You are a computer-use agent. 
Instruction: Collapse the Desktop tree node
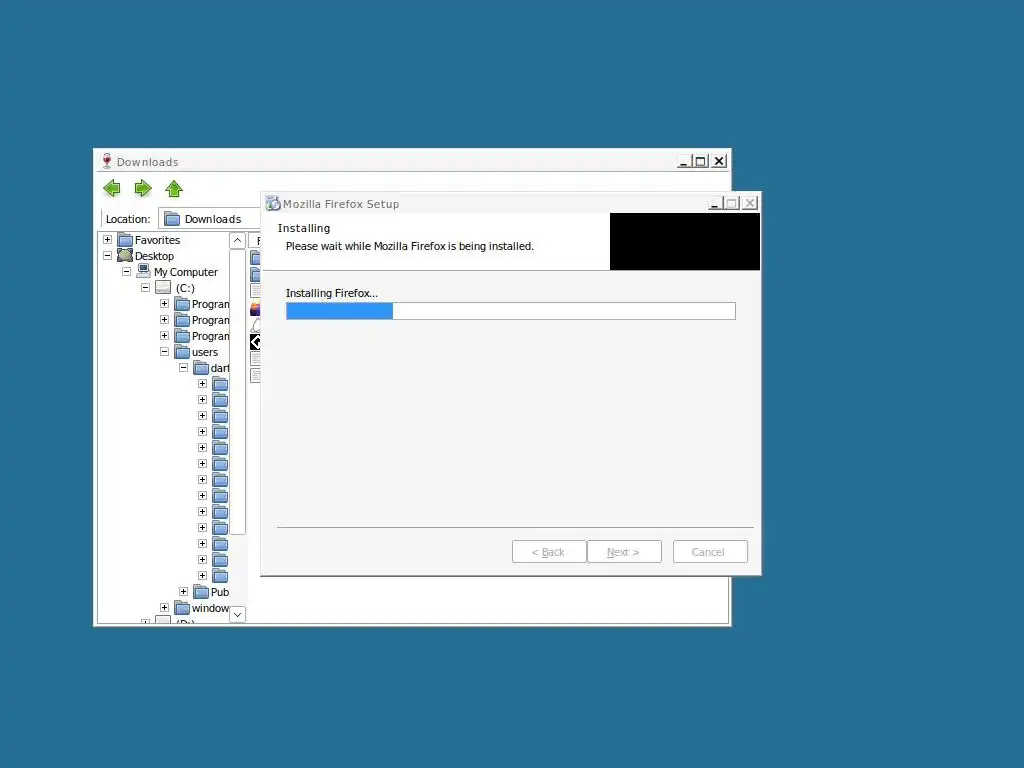click(108, 256)
